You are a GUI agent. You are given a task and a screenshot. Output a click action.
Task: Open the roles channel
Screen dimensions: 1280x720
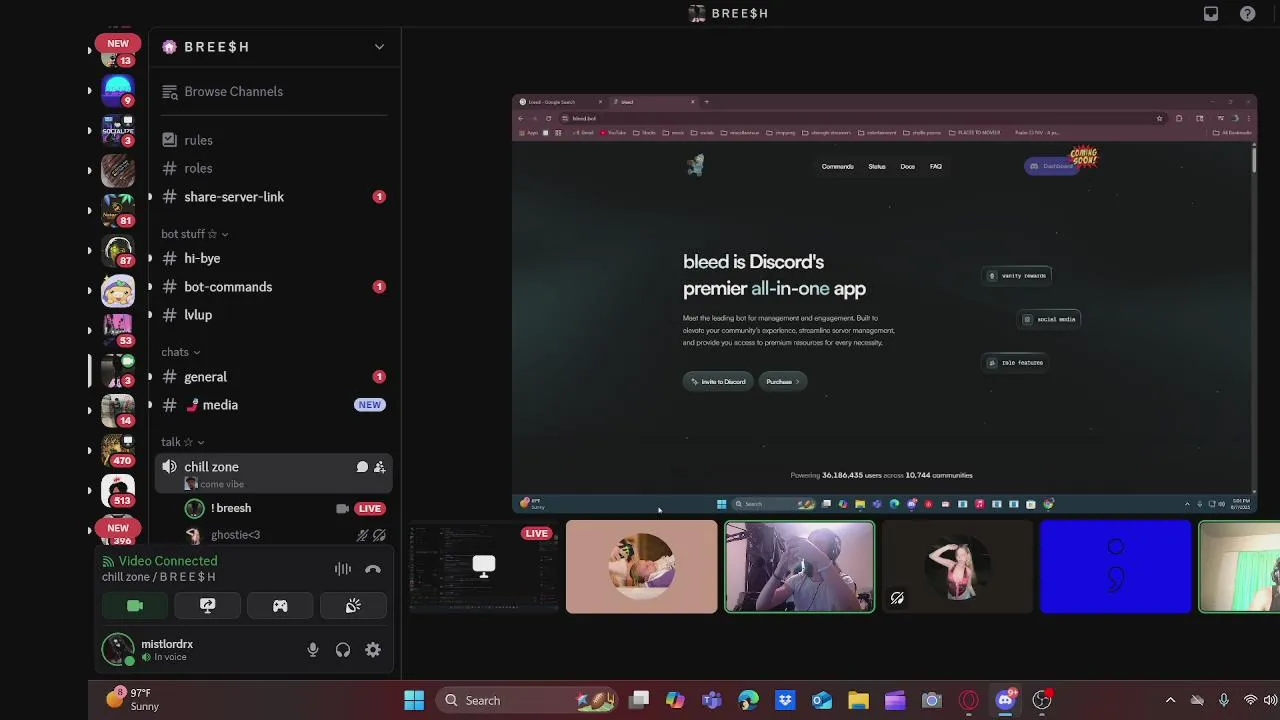coord(274,168)
